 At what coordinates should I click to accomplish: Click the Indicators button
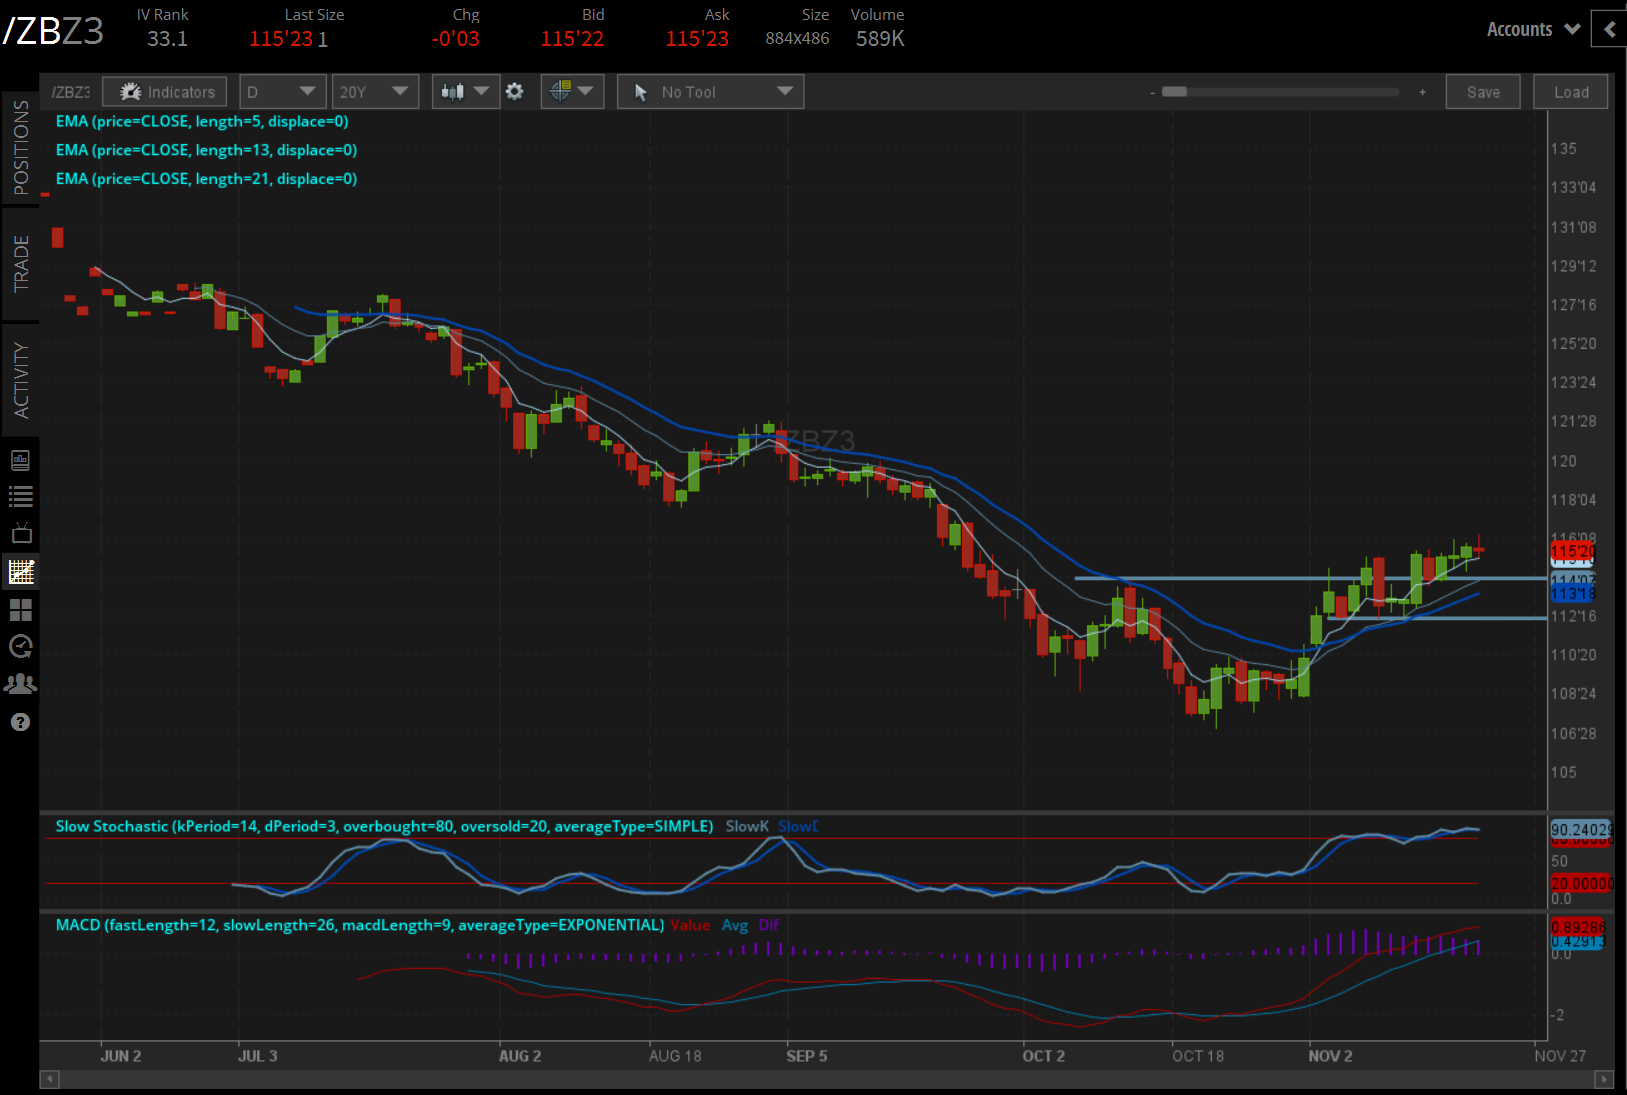165,92
